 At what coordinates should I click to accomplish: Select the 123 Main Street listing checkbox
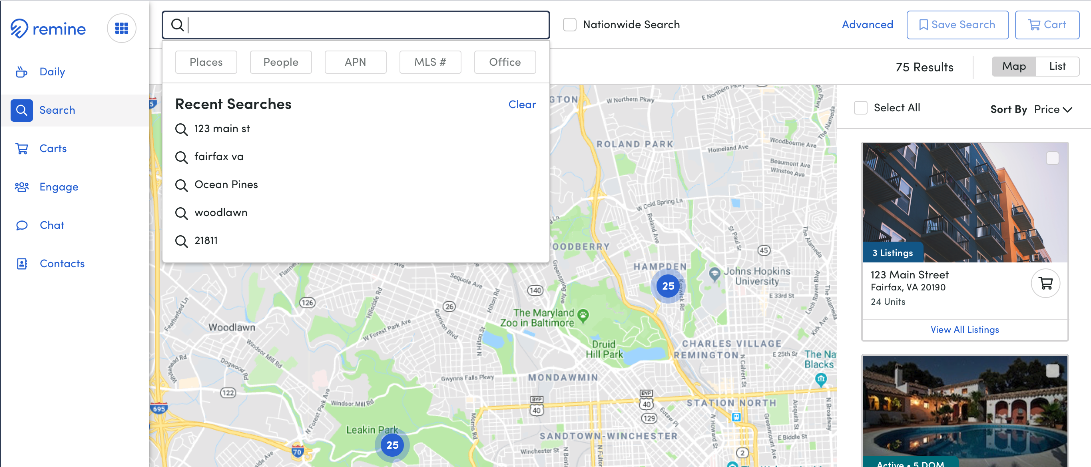pyautogui.click(x=1053, y=159)
